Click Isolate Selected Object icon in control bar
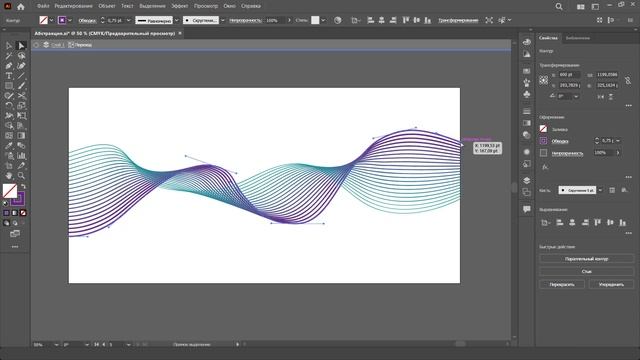Viewport: 640px width, 360px height. pyautogui.click(x=489, y=20)
